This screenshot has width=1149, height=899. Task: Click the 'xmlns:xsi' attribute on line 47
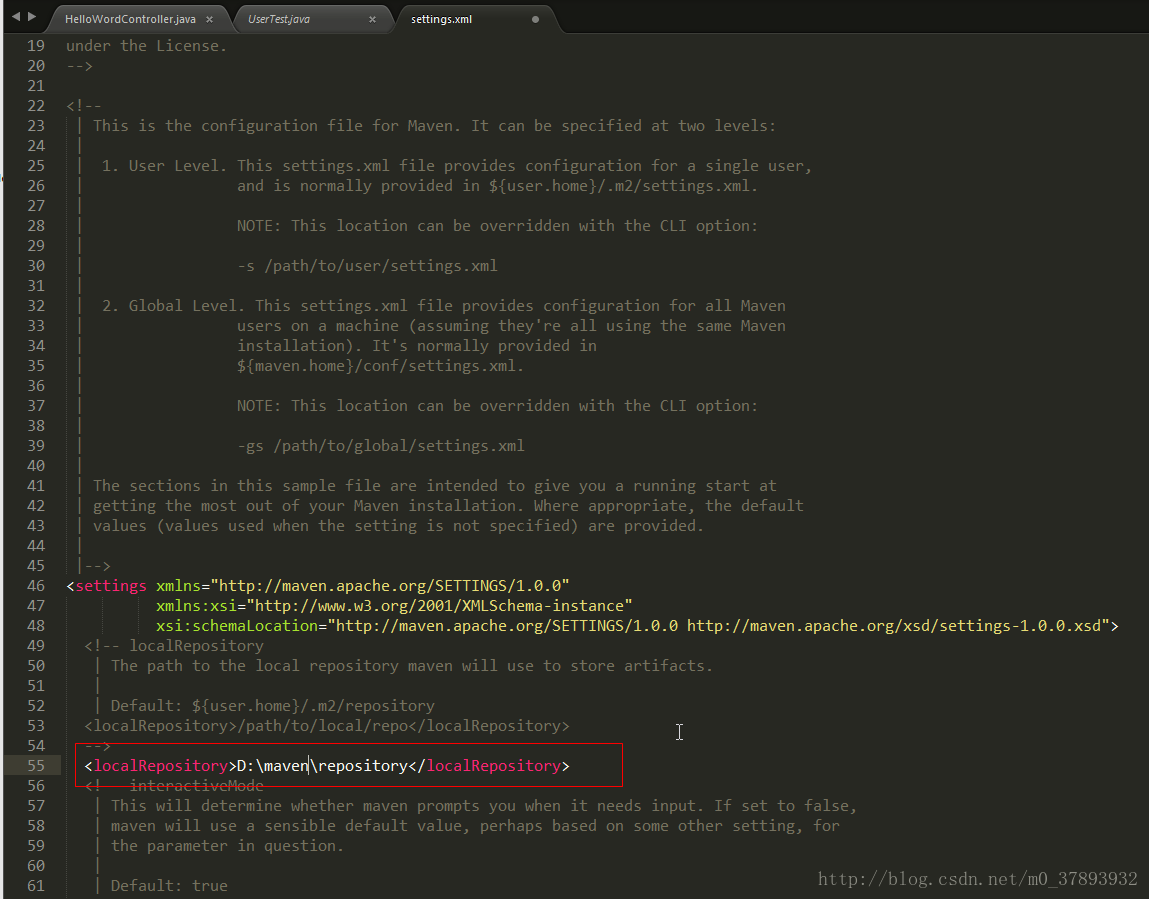pos(196,606)
